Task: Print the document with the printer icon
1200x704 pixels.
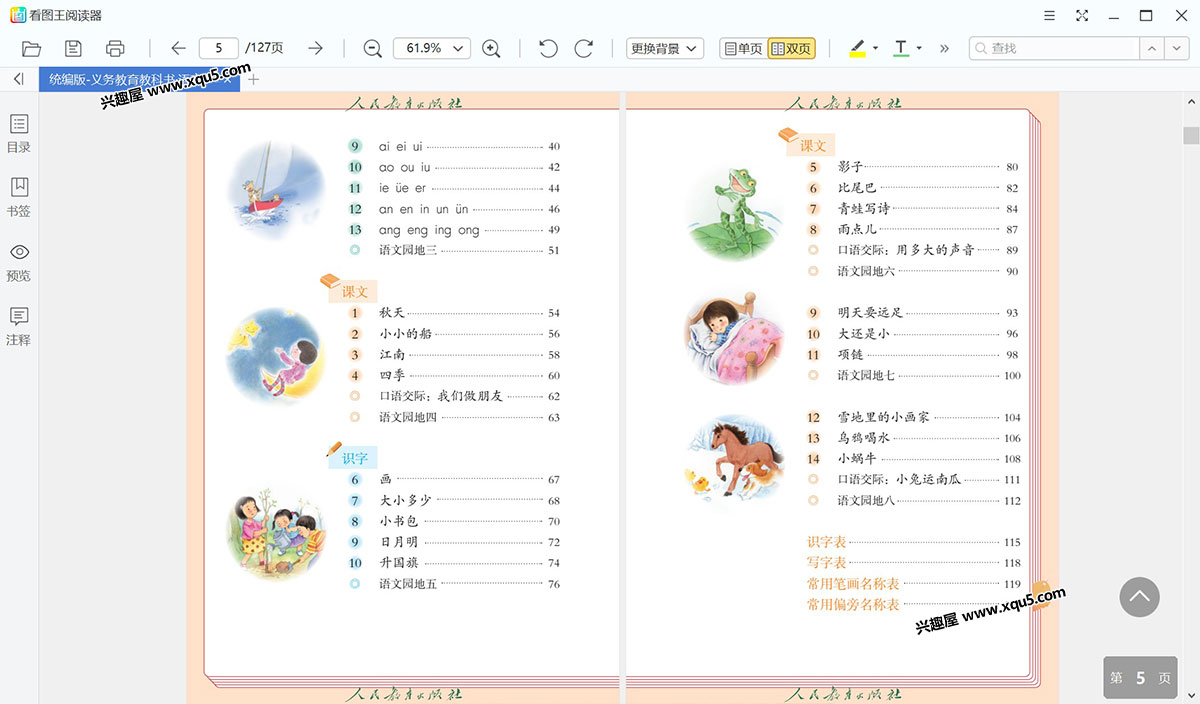Action: 115,48
